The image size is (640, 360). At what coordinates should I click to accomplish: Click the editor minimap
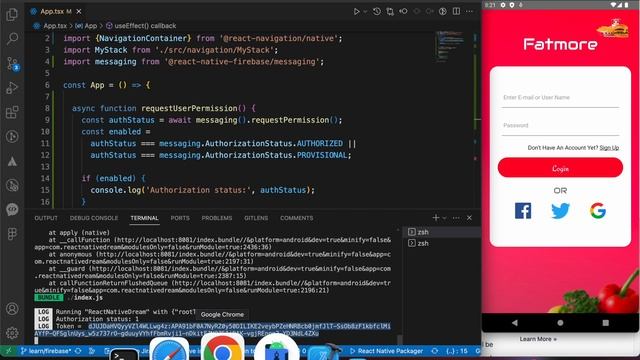[450, 47]
